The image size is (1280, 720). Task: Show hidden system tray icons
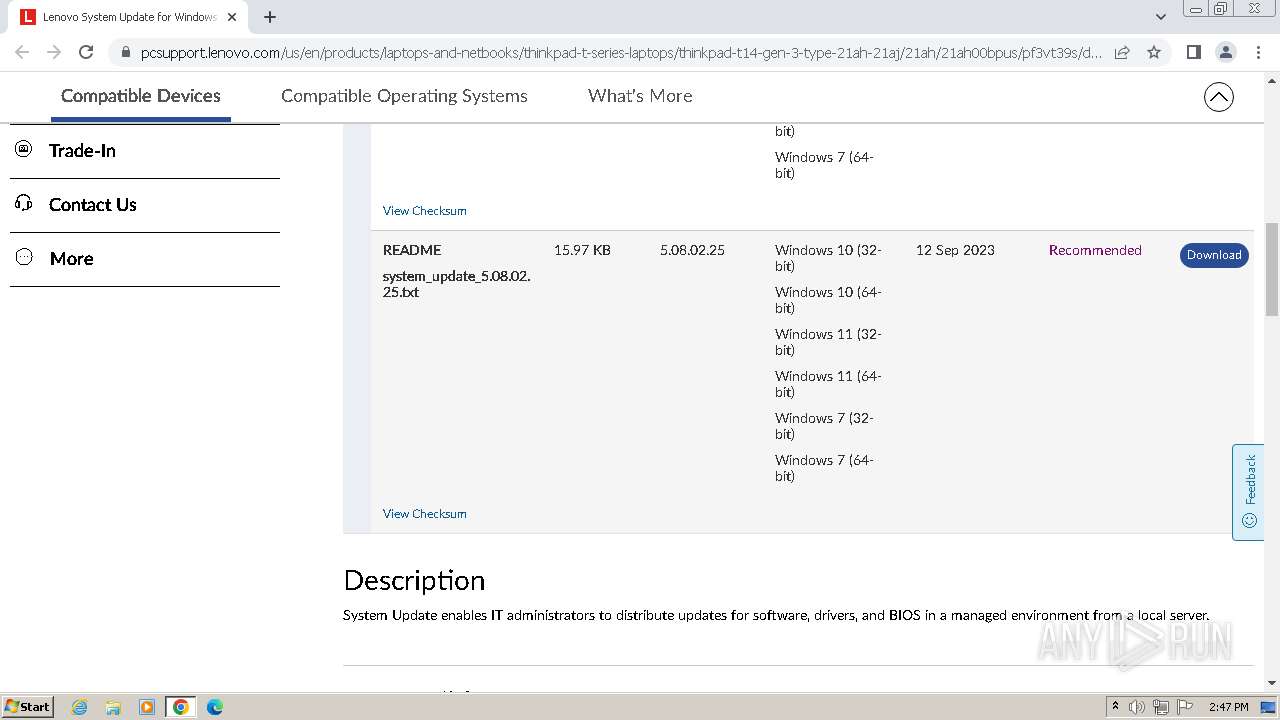(x=1115, y=707)
